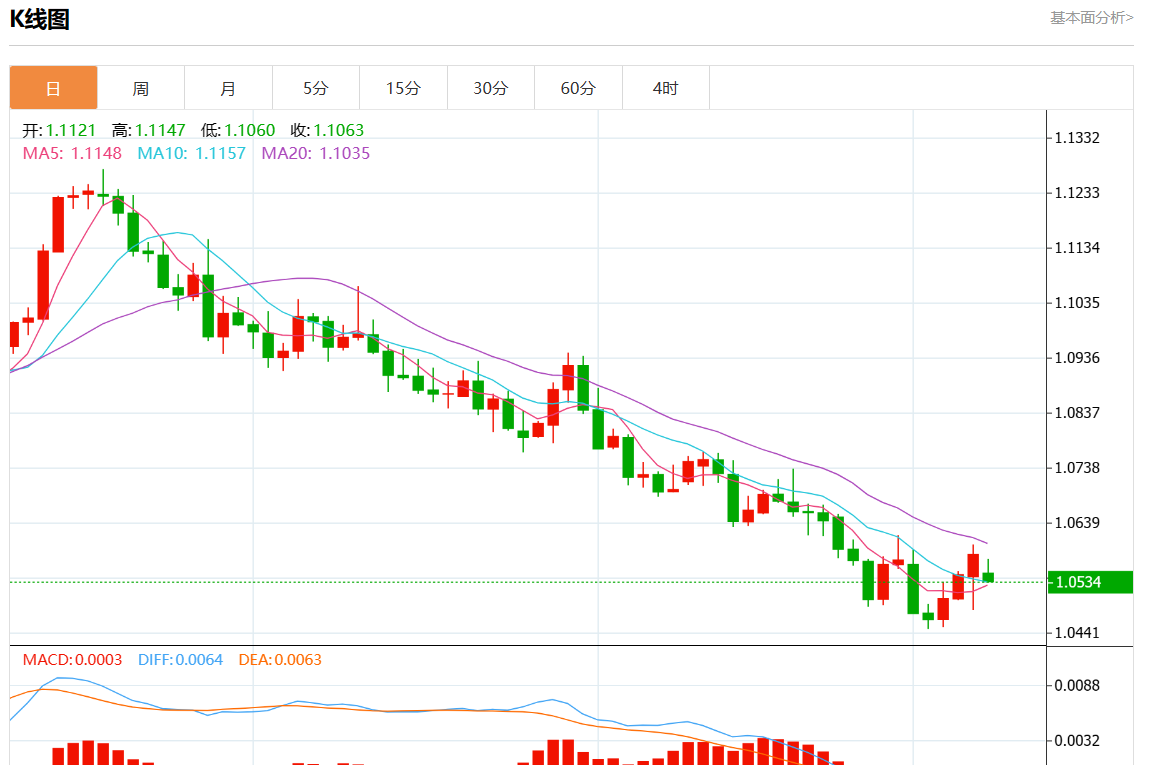Click the 1.0837 price axis label

(x=1077, y=413)
